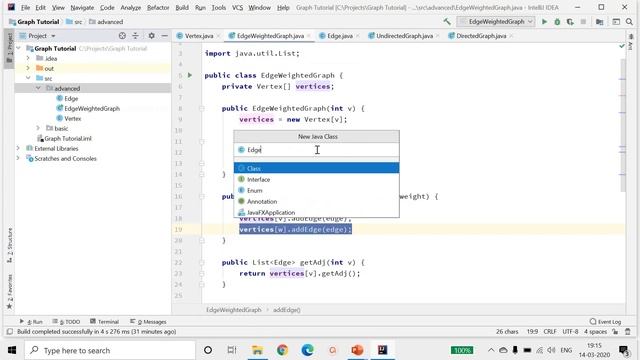Open the notification center icon
This screenshot has height=360, width=640.
[x=624, y=350]
